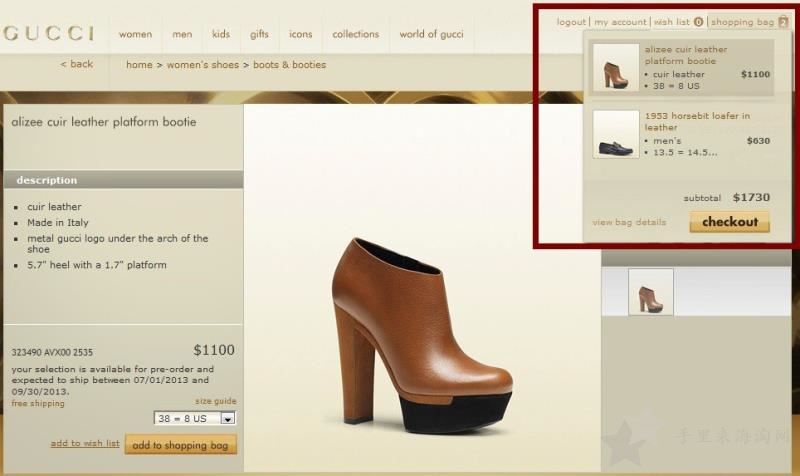The height and width of the screenshot is (476, 800).
Task: Click the home breadcrumb
Action: click(139, 65)
